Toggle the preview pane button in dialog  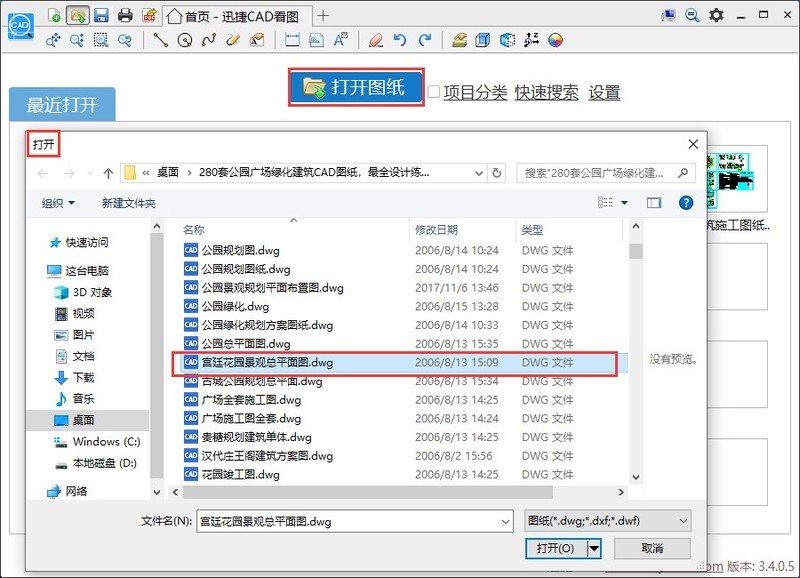tap(654, 203)
